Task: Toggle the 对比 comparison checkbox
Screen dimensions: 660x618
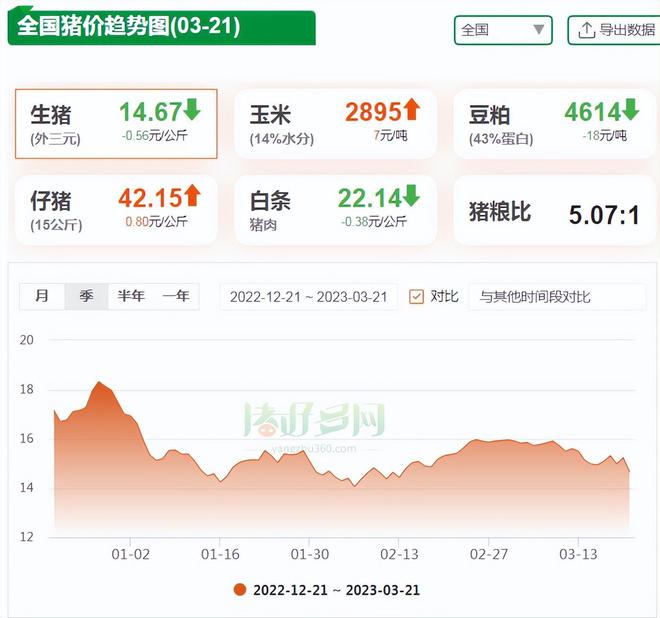Action: (417, 297)
